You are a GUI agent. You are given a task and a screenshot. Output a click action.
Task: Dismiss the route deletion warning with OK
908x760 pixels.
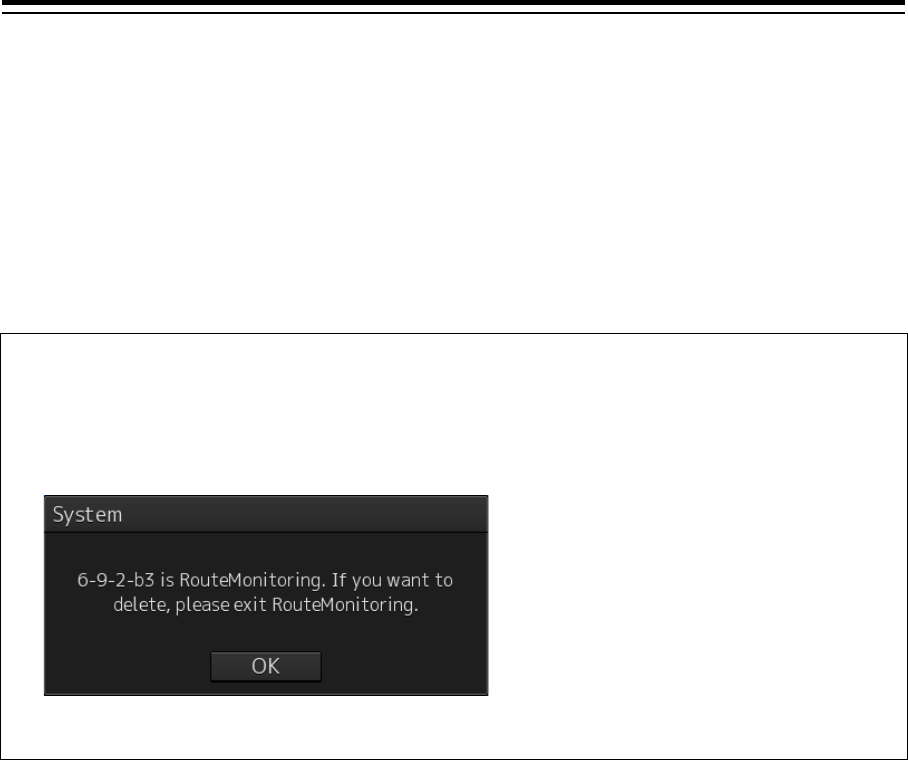(x=265, y=666)
